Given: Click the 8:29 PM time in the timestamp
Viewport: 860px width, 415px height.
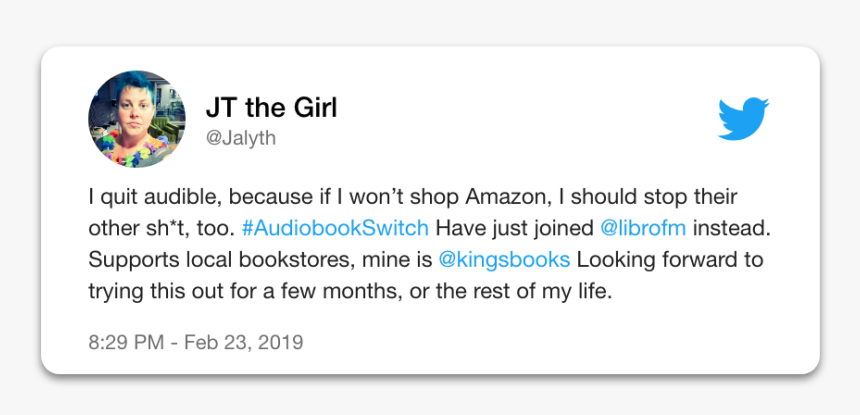Looking at the screenshot, I should tap(126, 343).
